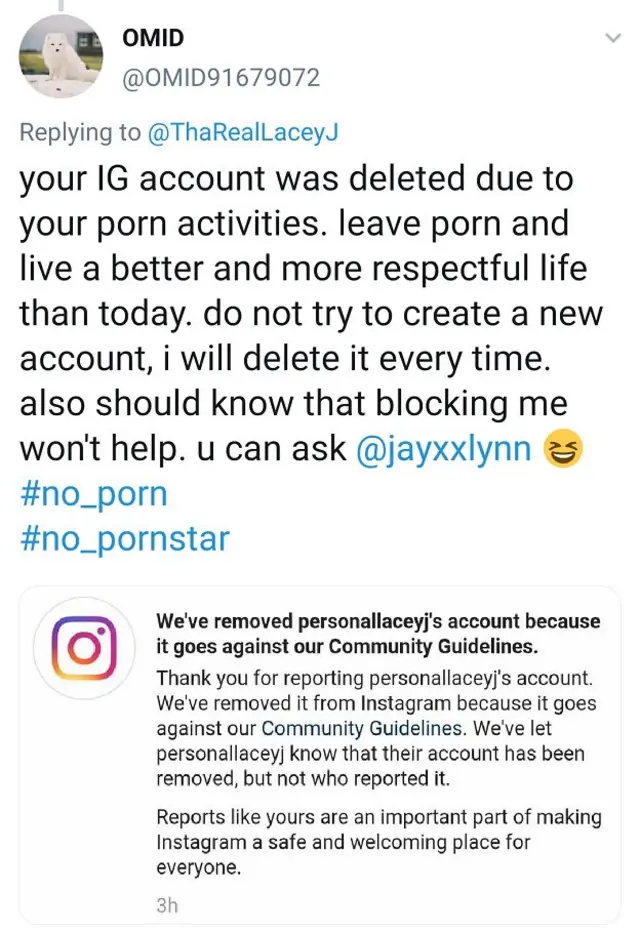Screen dimensions: 640x933
Task: Go to the mentioned @jayxxlynn profile
Action: (x=443, y=449)
